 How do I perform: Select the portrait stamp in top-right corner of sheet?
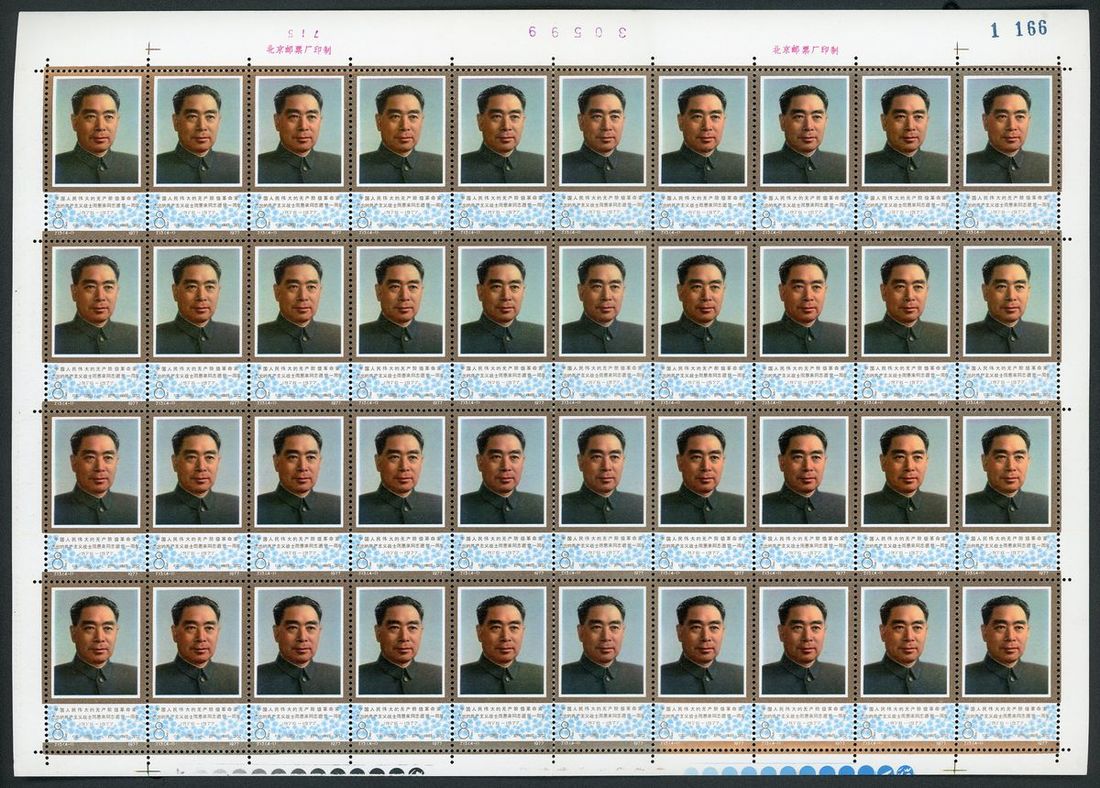pyautogui.click(x=1008, y=131)
